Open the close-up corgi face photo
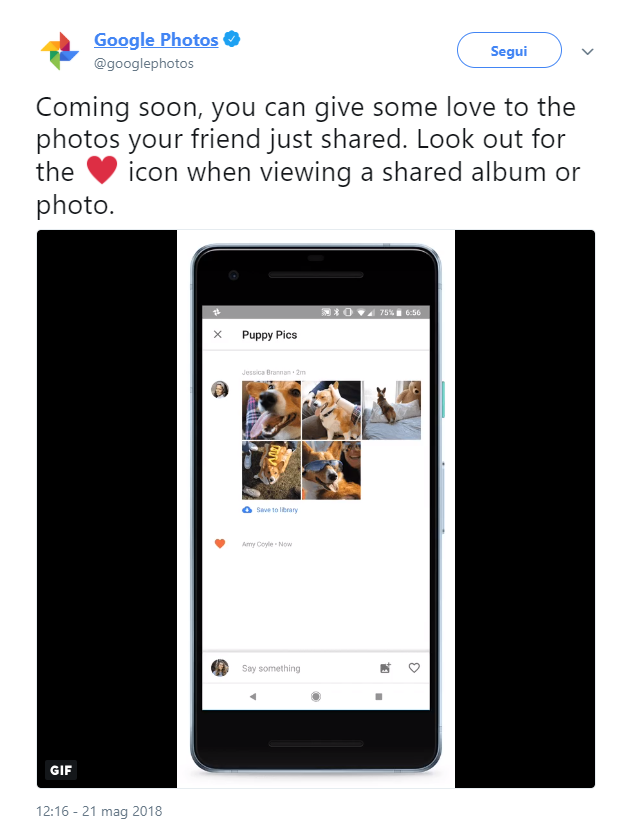 tap(271, 410)
